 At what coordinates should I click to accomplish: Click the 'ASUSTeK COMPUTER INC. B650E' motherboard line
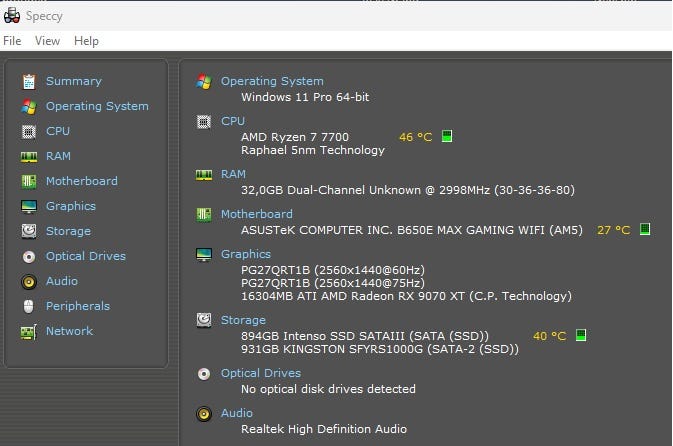coord(412,230)
